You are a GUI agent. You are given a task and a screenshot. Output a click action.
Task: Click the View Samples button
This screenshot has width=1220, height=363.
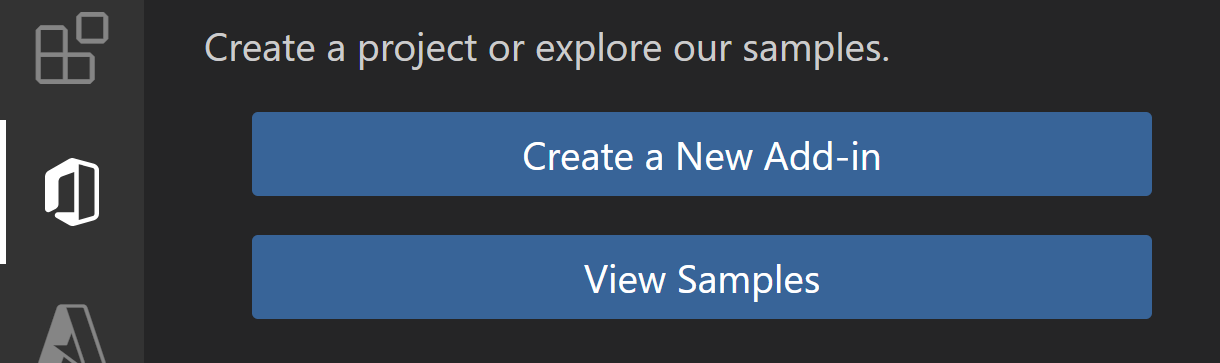click(x=702, y=277)
